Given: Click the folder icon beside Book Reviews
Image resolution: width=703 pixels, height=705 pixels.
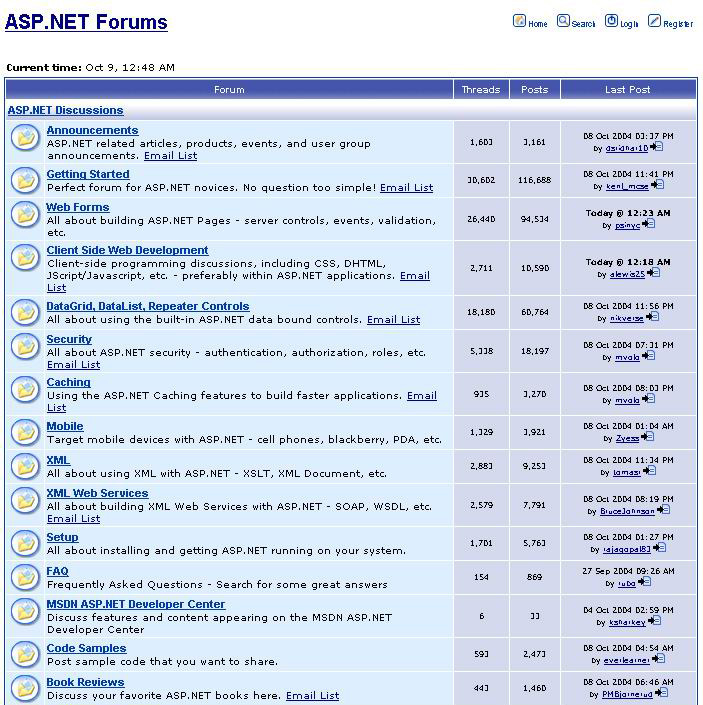Looking at the screenshot, I should coord(25,688).
